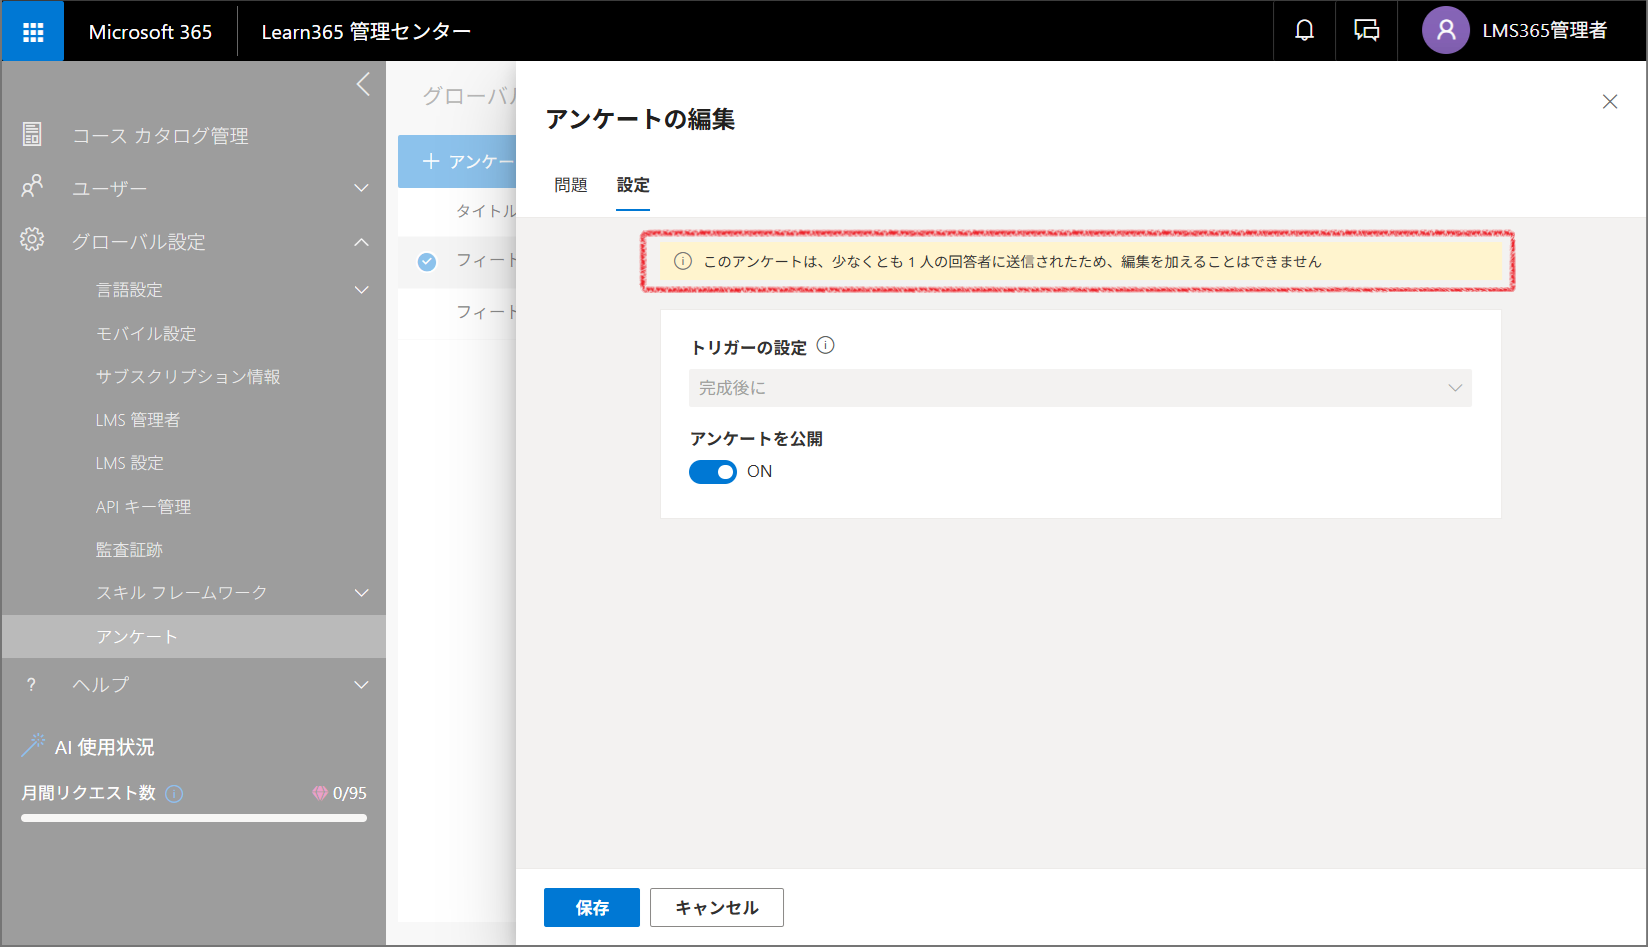Click the タイトル column header

(486, 211)
